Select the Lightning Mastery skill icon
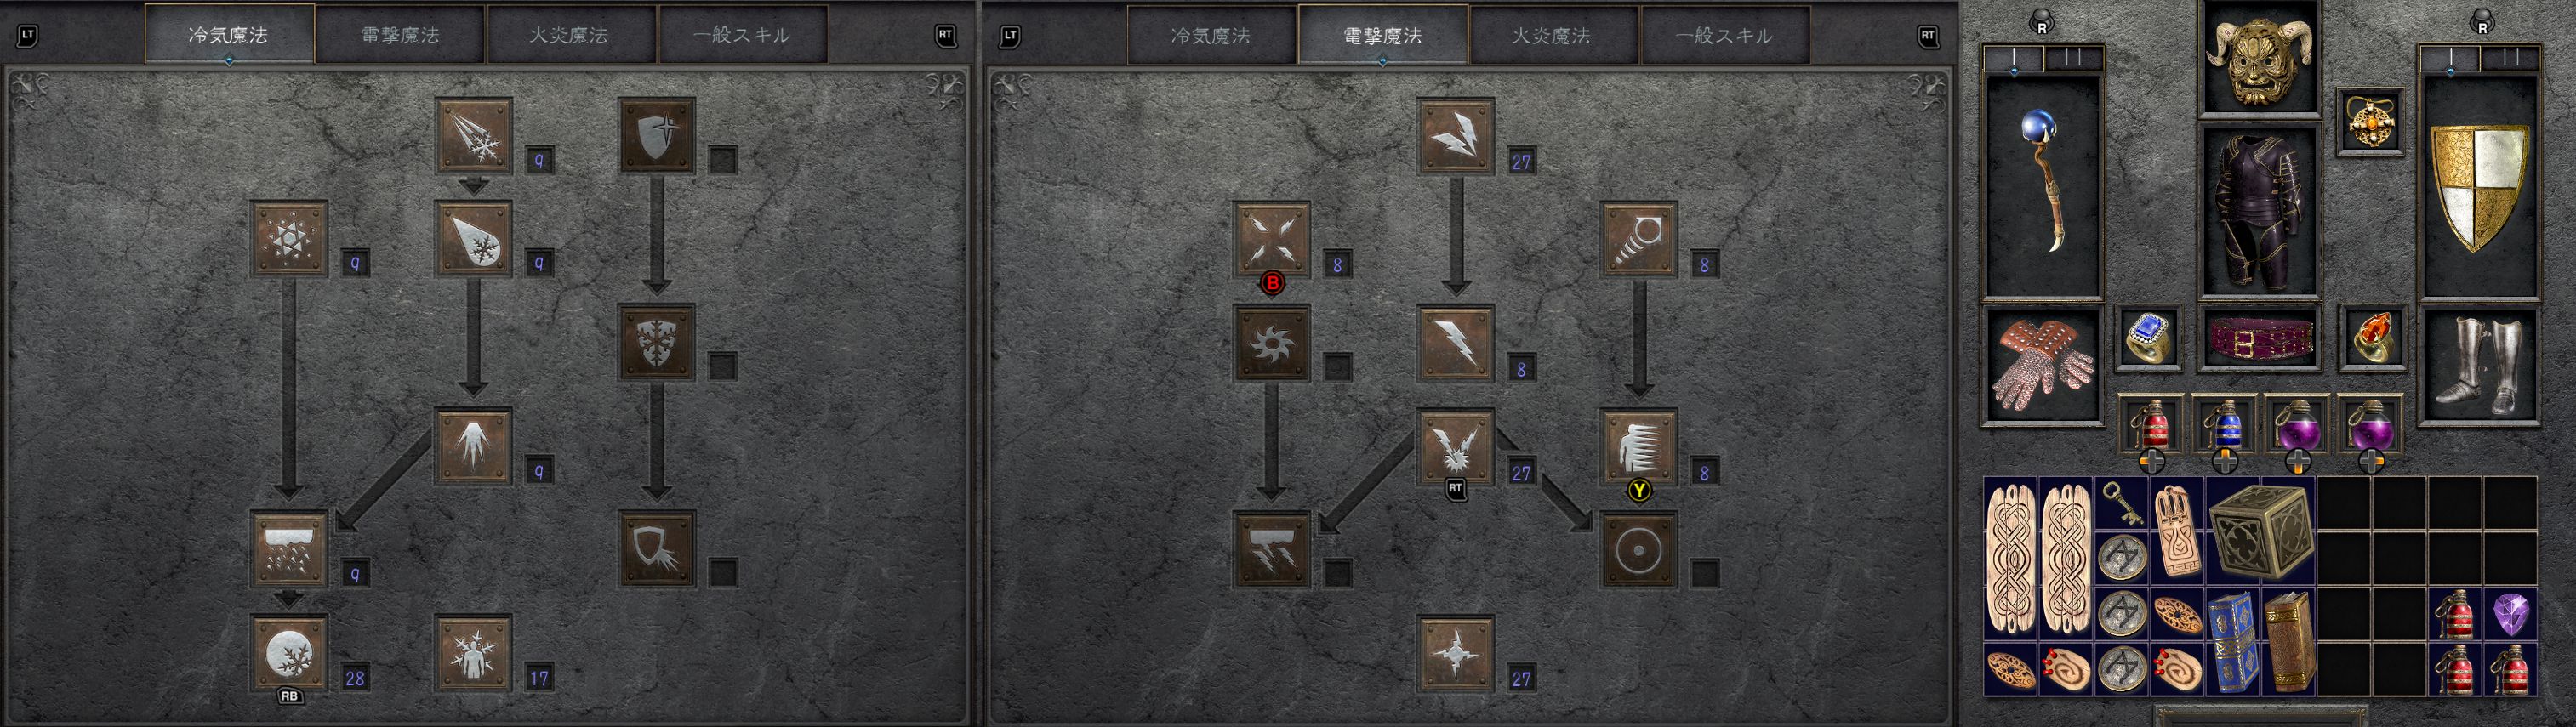This screenshot has height=727, width=2576. [1456, 653]
